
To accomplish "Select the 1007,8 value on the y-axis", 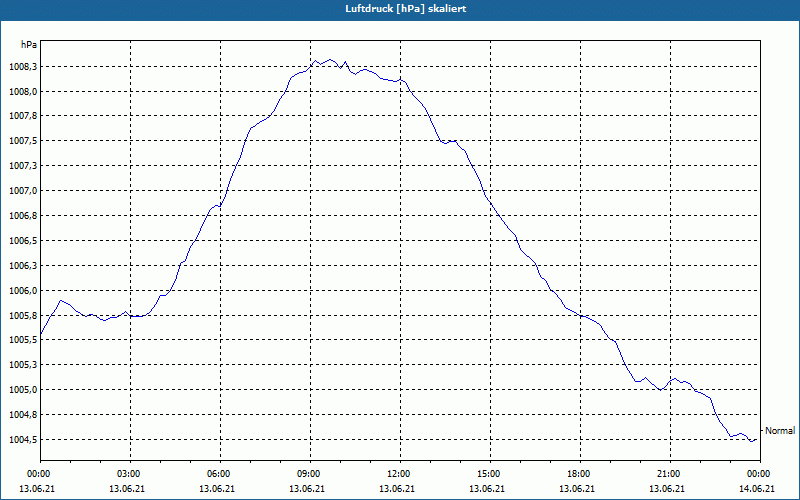I will [23, 116].
